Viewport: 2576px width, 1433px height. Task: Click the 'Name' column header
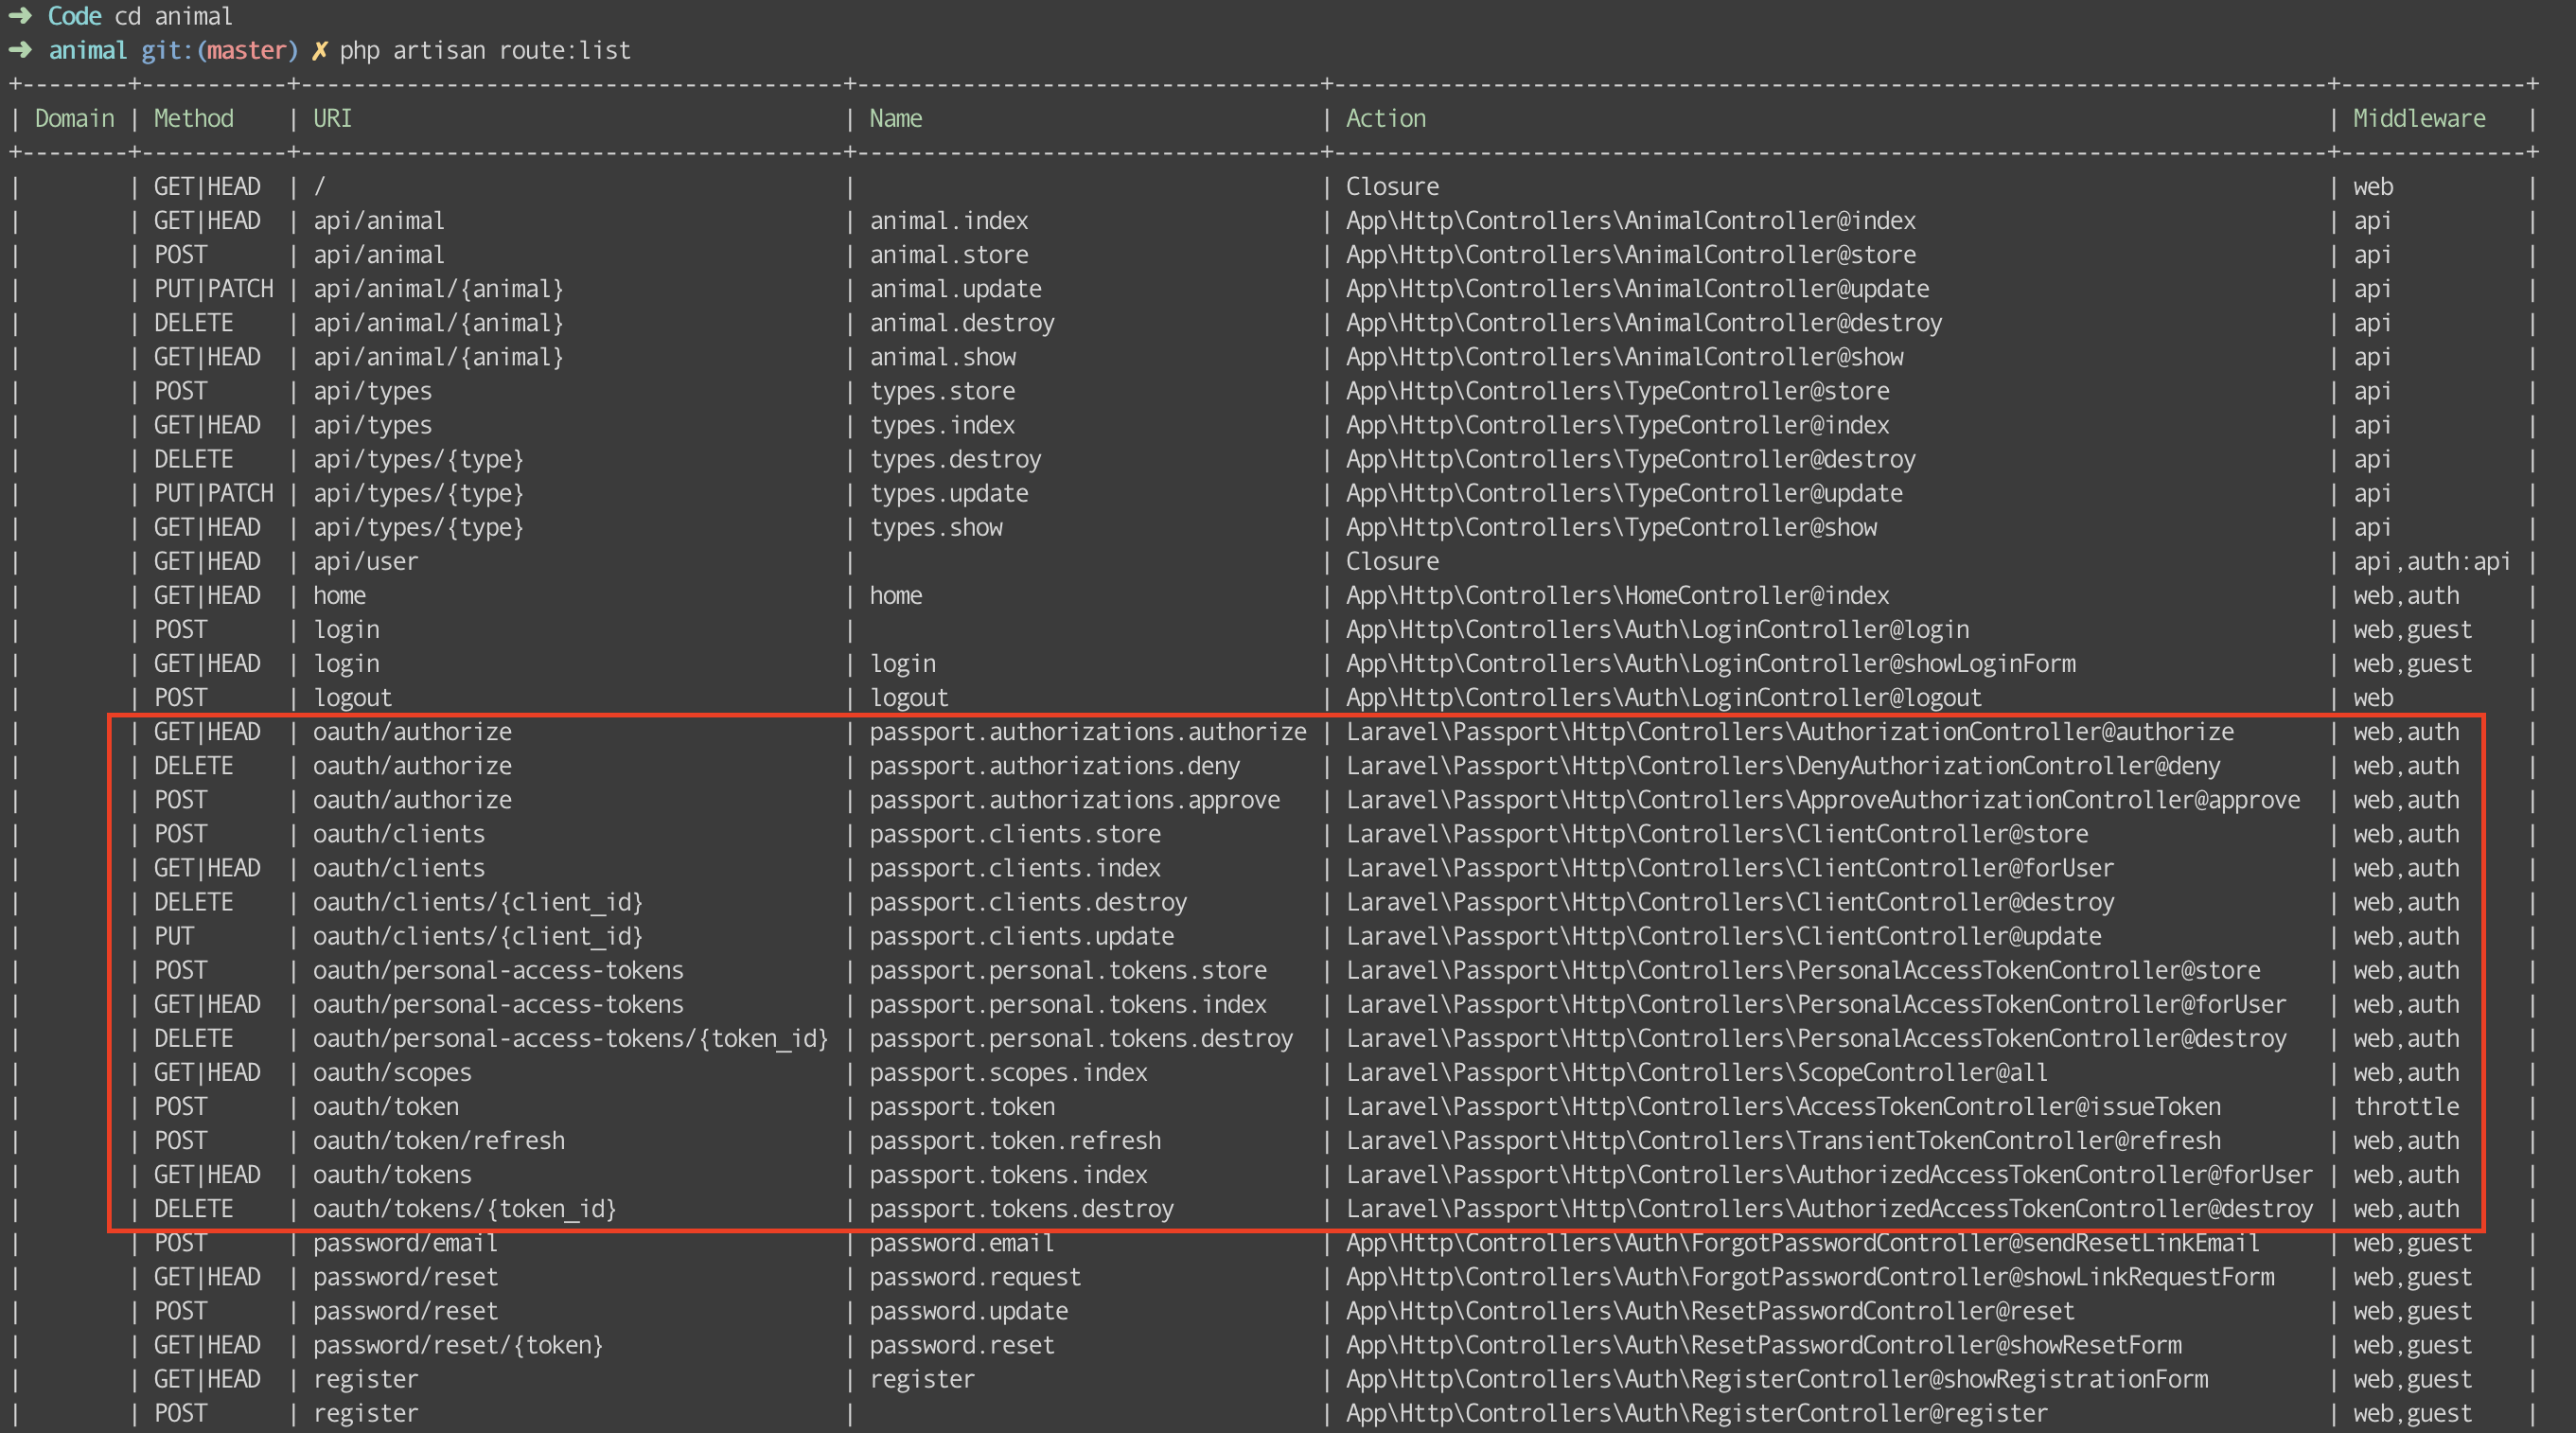896,118
